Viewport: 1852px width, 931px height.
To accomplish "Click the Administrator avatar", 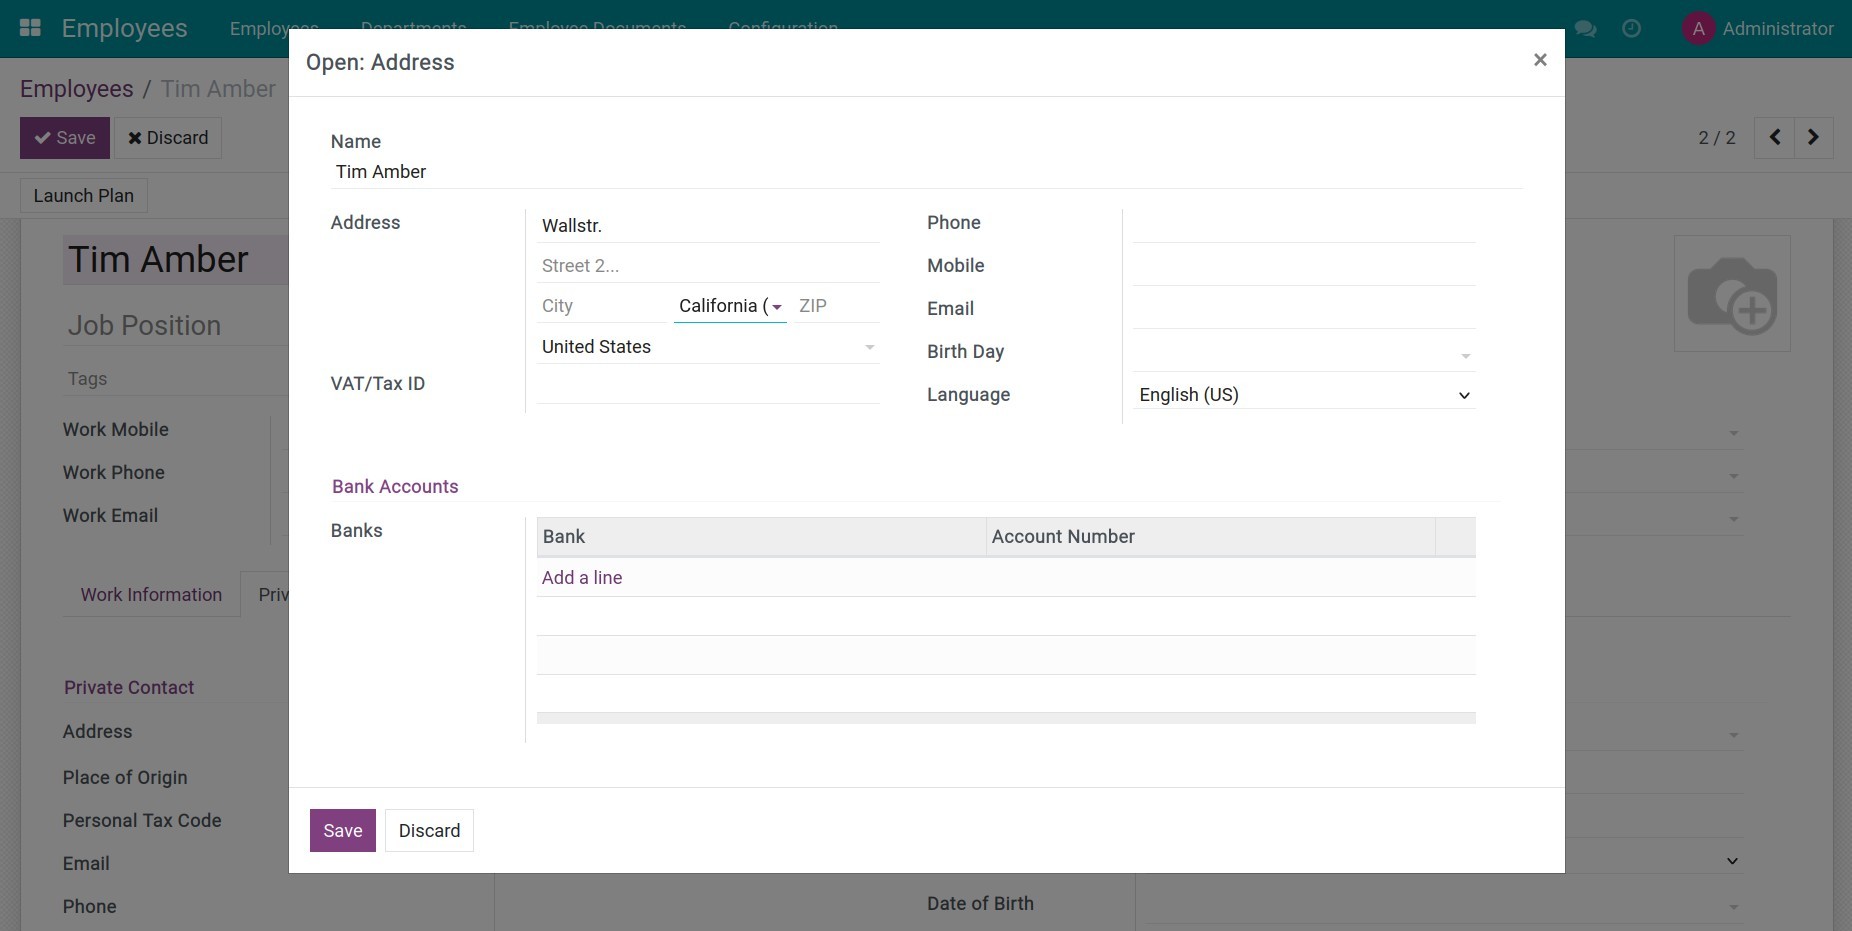I will [1697, 28].
